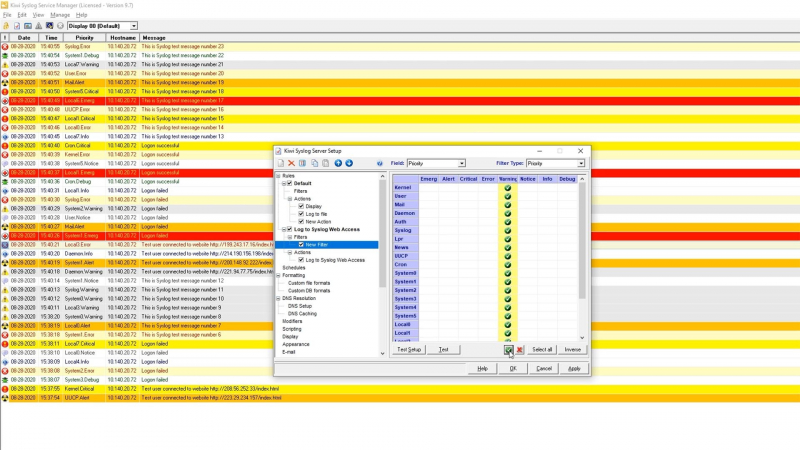Click the setup tree vertical scrollbar
The image size is (800, 450).
[382, 264]
